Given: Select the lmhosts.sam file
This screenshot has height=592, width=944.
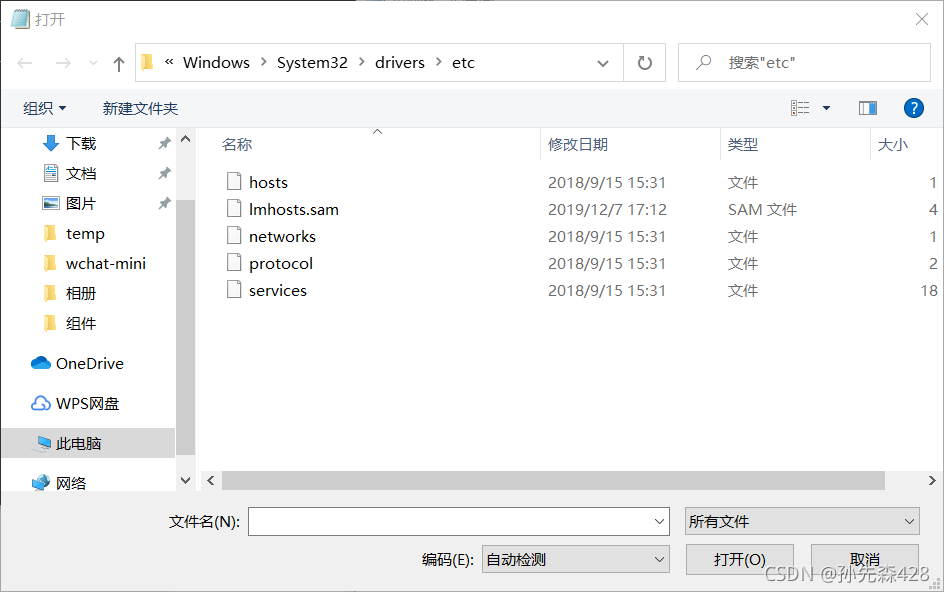Looking at the screenshot, I should click(294, 210).
